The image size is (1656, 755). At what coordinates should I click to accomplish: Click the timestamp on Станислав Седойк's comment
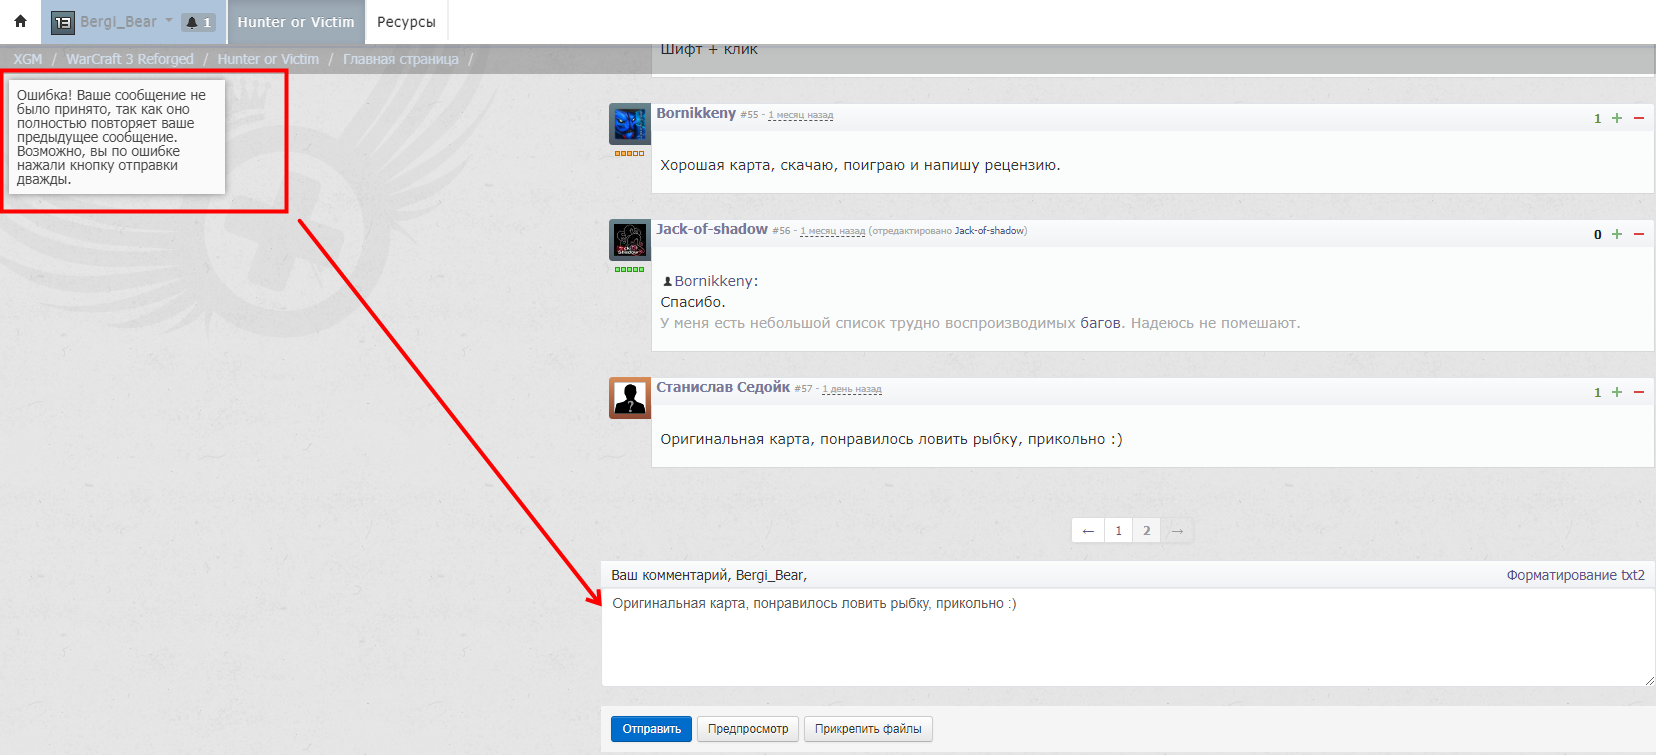(x=852, y=389)
